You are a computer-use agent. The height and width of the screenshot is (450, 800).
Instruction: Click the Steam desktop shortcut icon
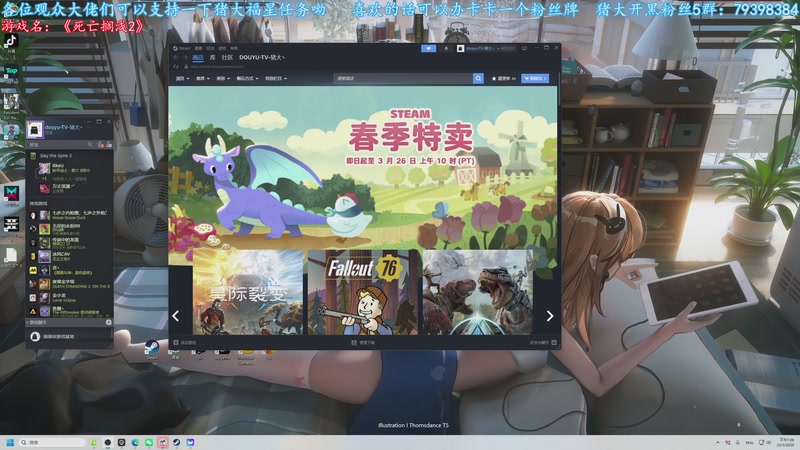click(x=152, y=349)
